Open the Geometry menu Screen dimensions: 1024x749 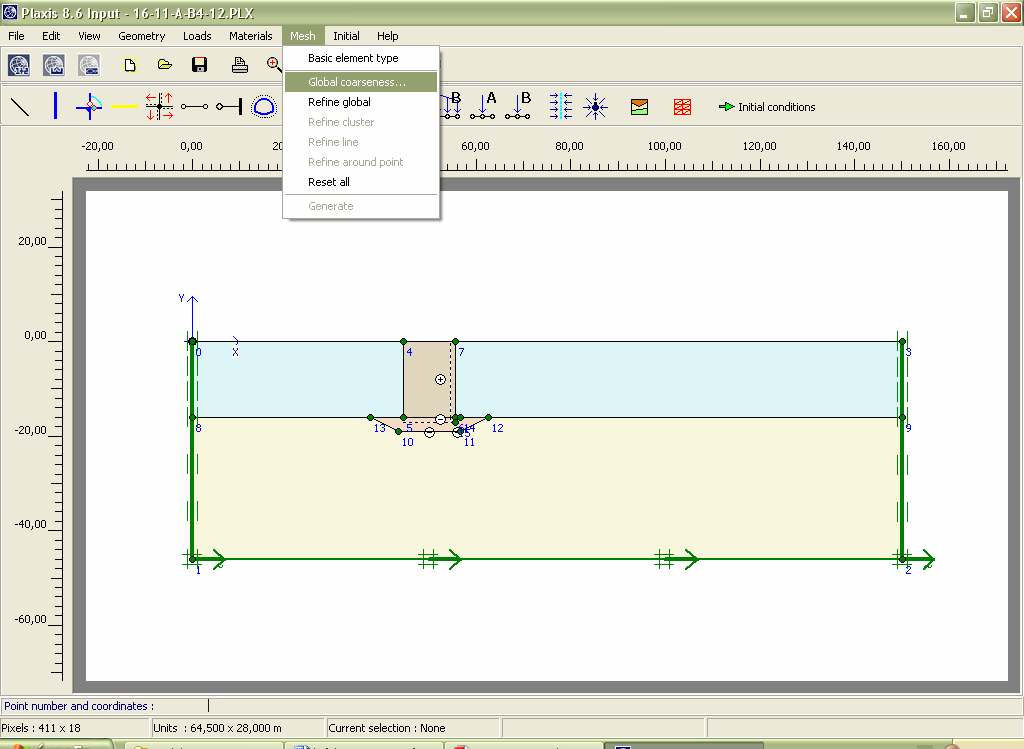click(x=142, y=36)
